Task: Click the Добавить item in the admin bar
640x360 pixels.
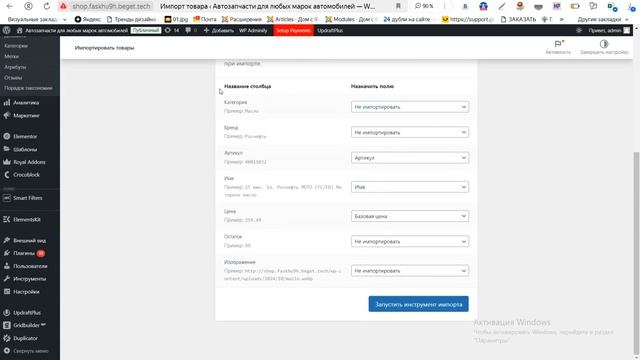Action: 218,30
